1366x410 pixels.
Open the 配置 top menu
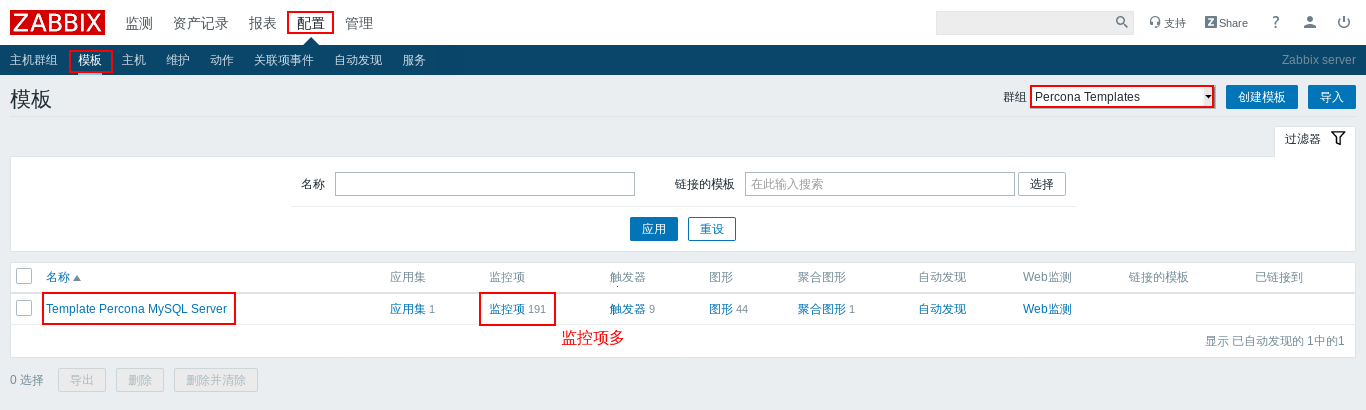311,23
